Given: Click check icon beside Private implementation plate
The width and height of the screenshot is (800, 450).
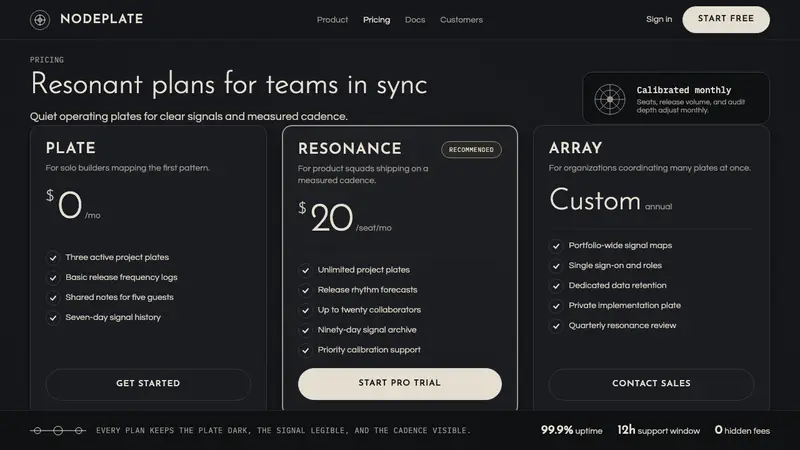Looking at the screenshot, I should click(x=556, y=306).
